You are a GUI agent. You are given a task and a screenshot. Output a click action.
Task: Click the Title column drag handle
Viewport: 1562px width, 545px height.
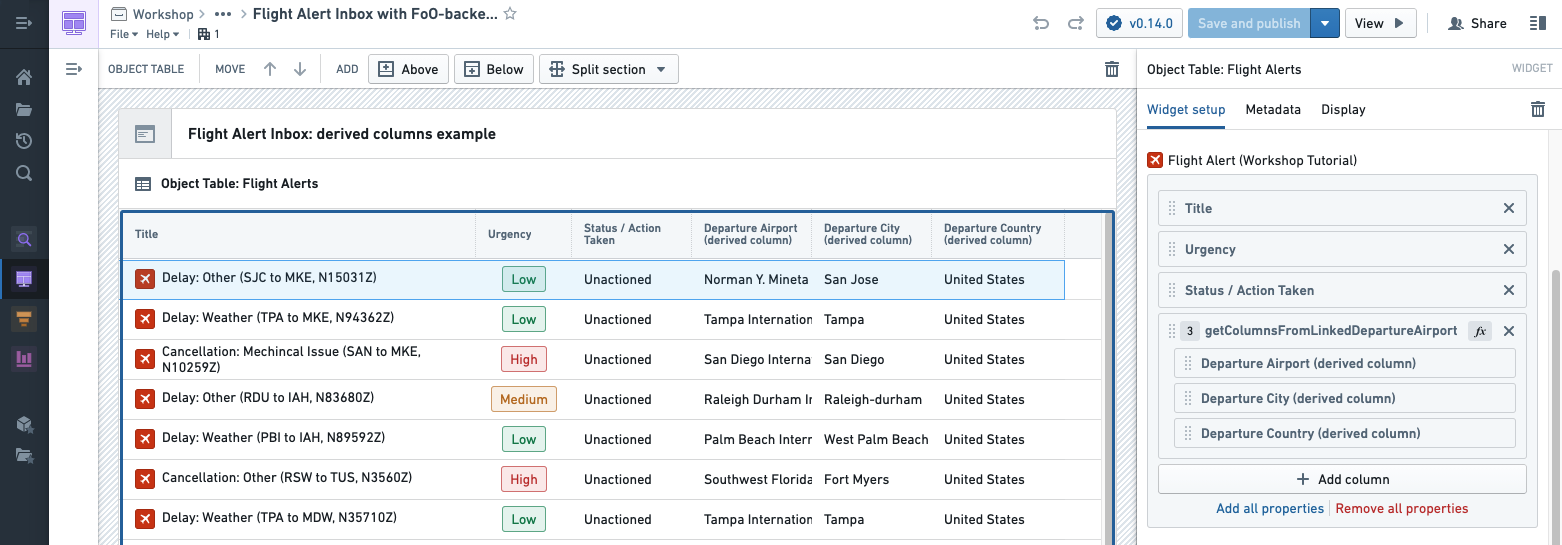click(x=1172, y=208)
